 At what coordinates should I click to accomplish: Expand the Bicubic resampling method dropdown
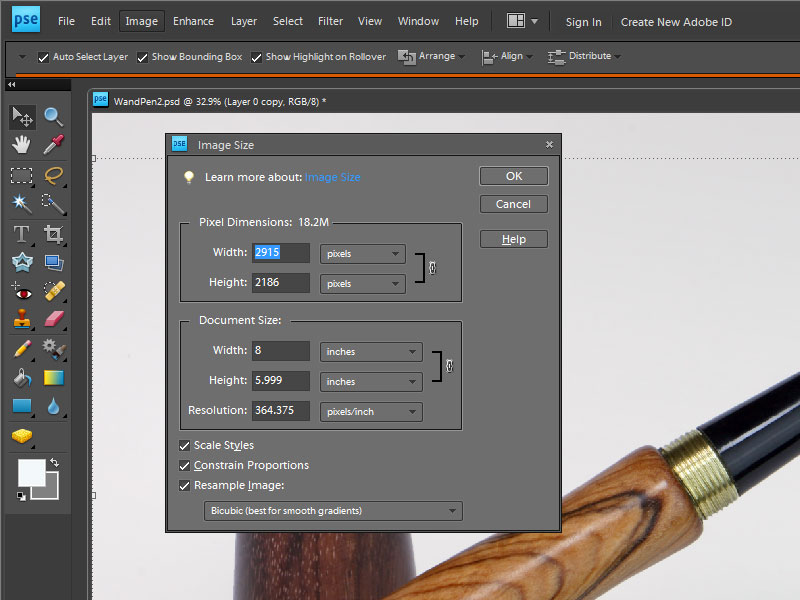point(335,511)
